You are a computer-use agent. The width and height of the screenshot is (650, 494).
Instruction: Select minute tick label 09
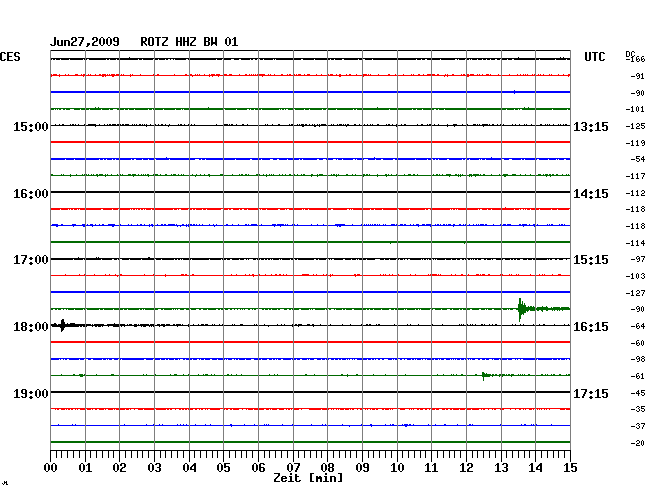click(x=362, y=467)
